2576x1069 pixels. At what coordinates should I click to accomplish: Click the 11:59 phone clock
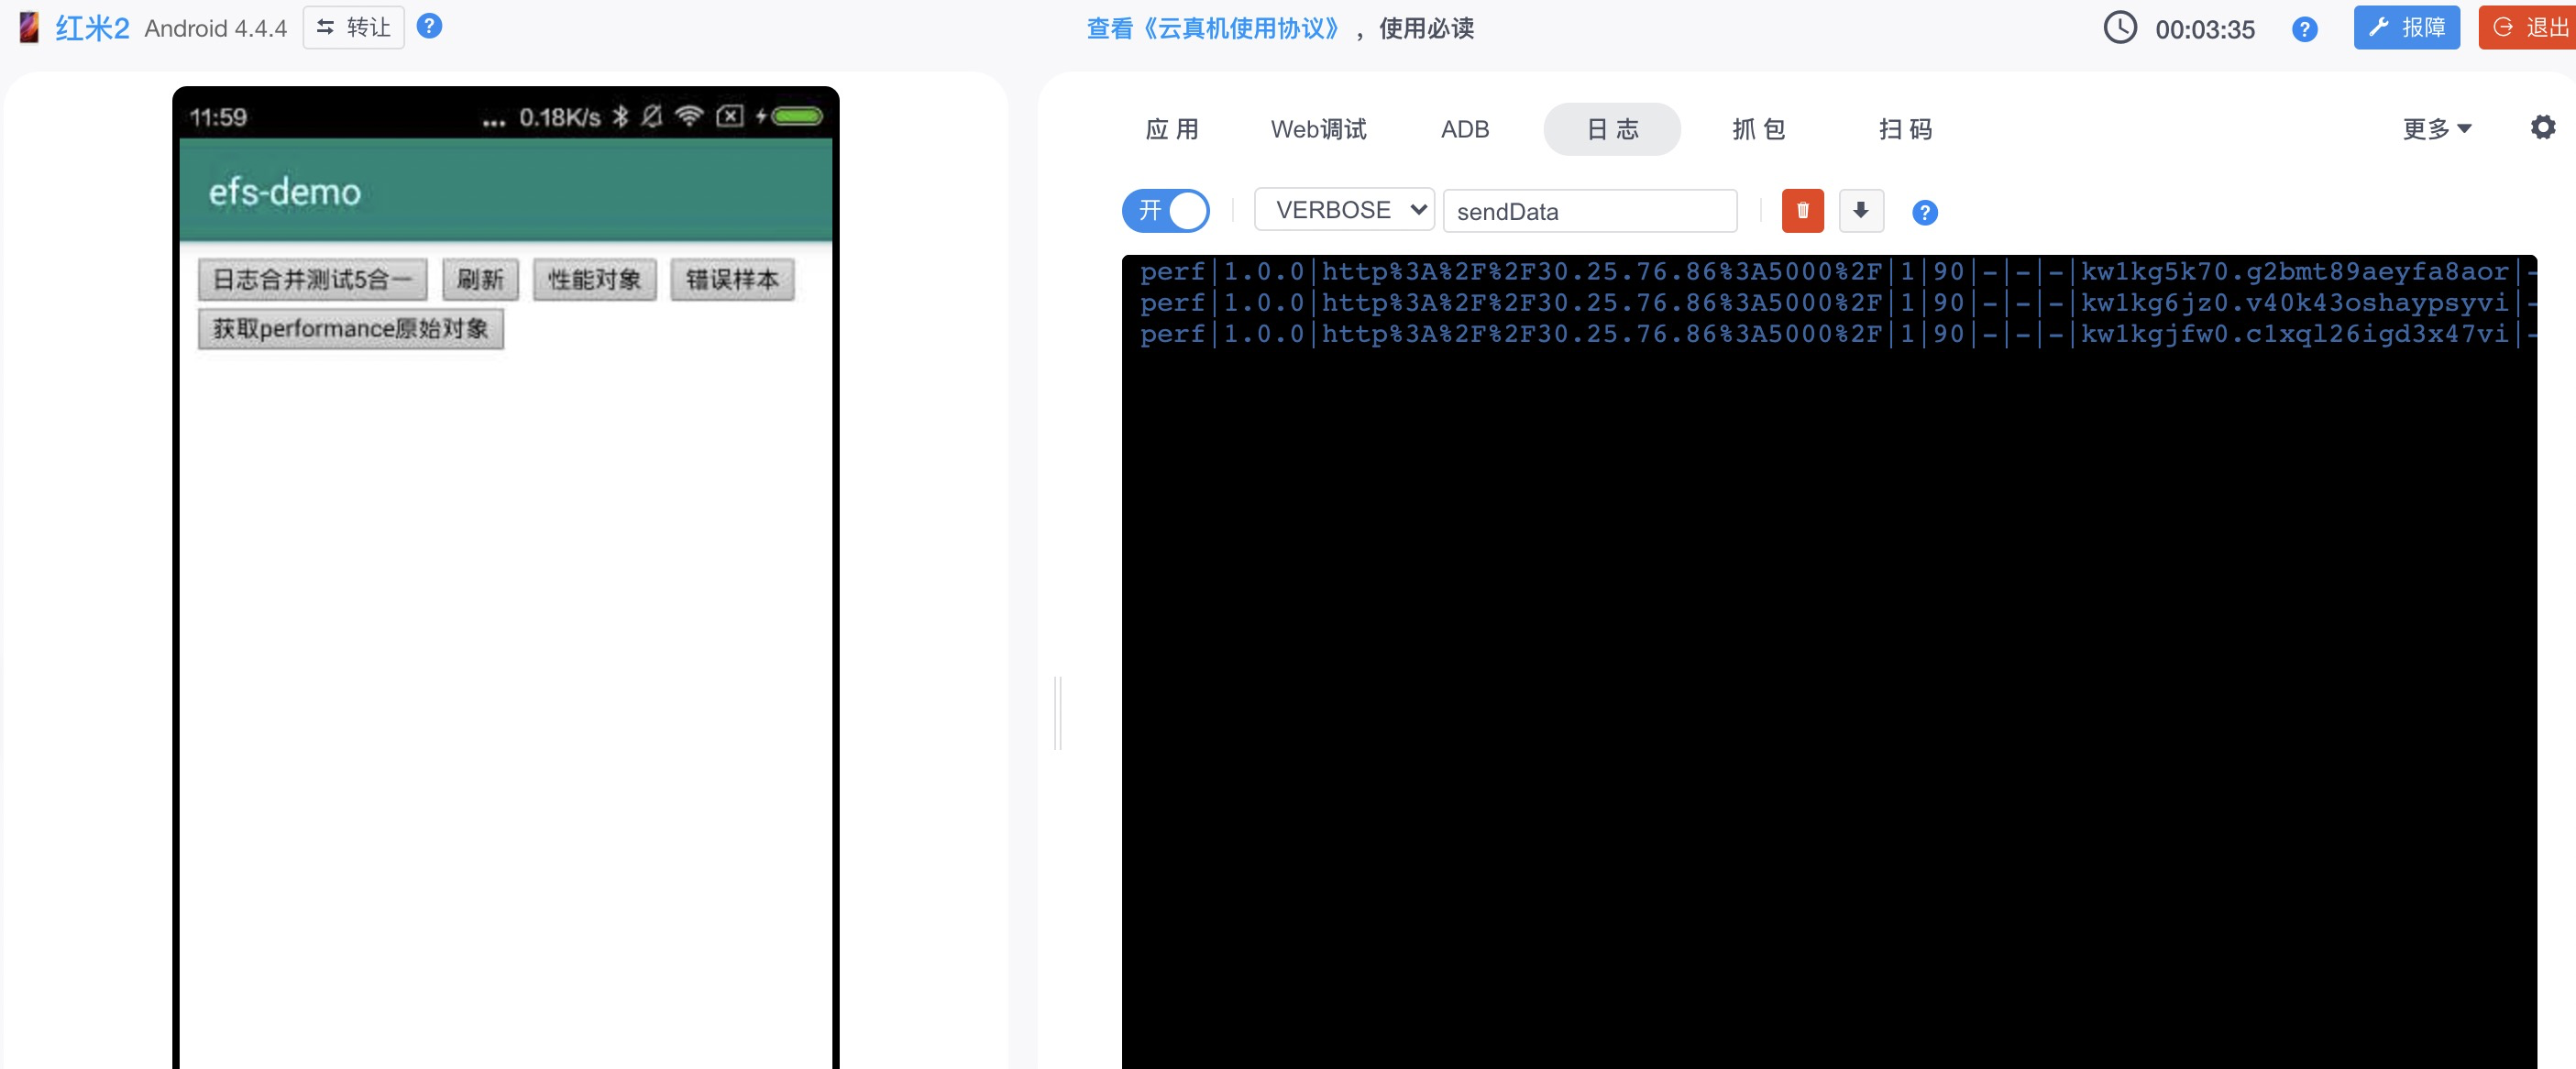pos(218,117)
